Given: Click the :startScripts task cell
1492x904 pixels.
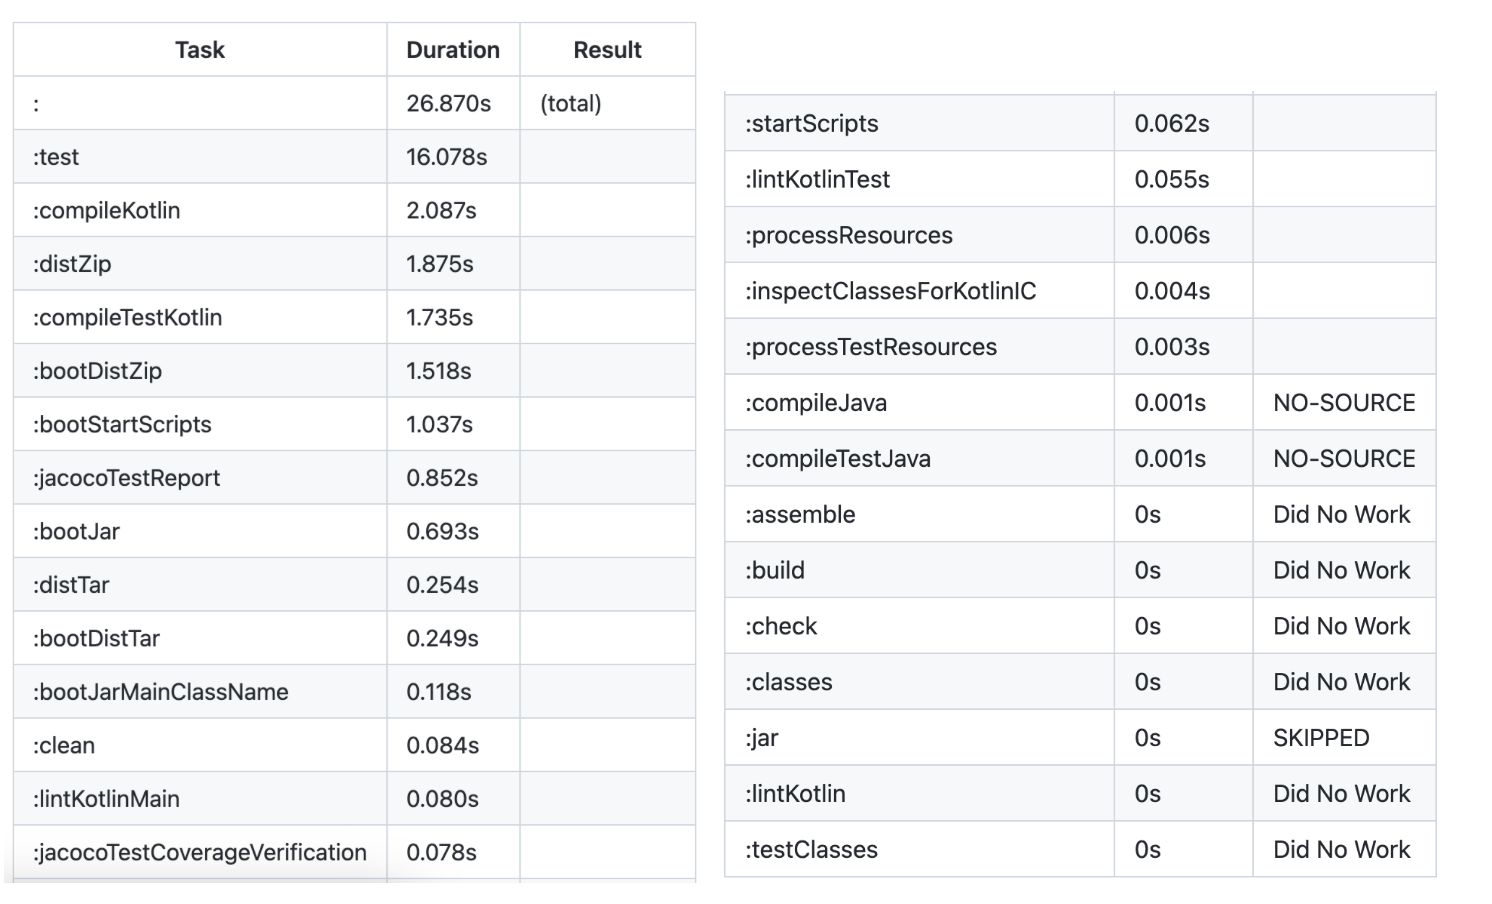Looking at the screenshot, I should pos(919,124).
